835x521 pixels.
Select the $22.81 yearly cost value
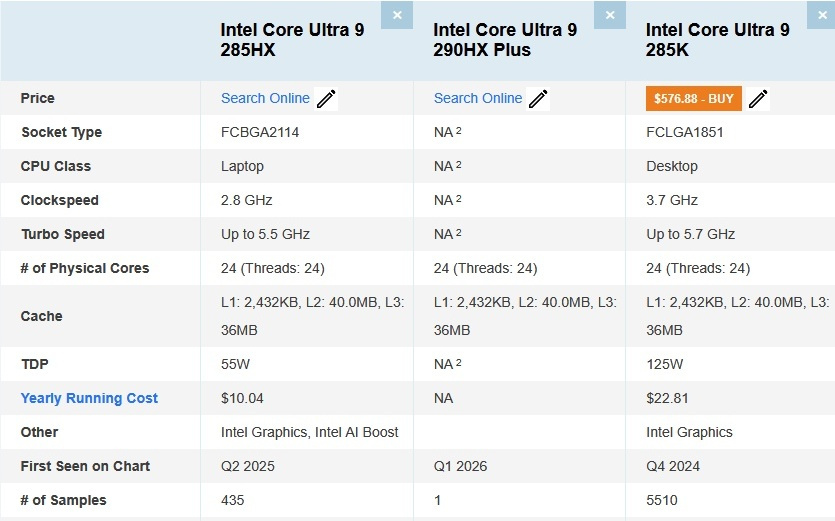point(667,398)
